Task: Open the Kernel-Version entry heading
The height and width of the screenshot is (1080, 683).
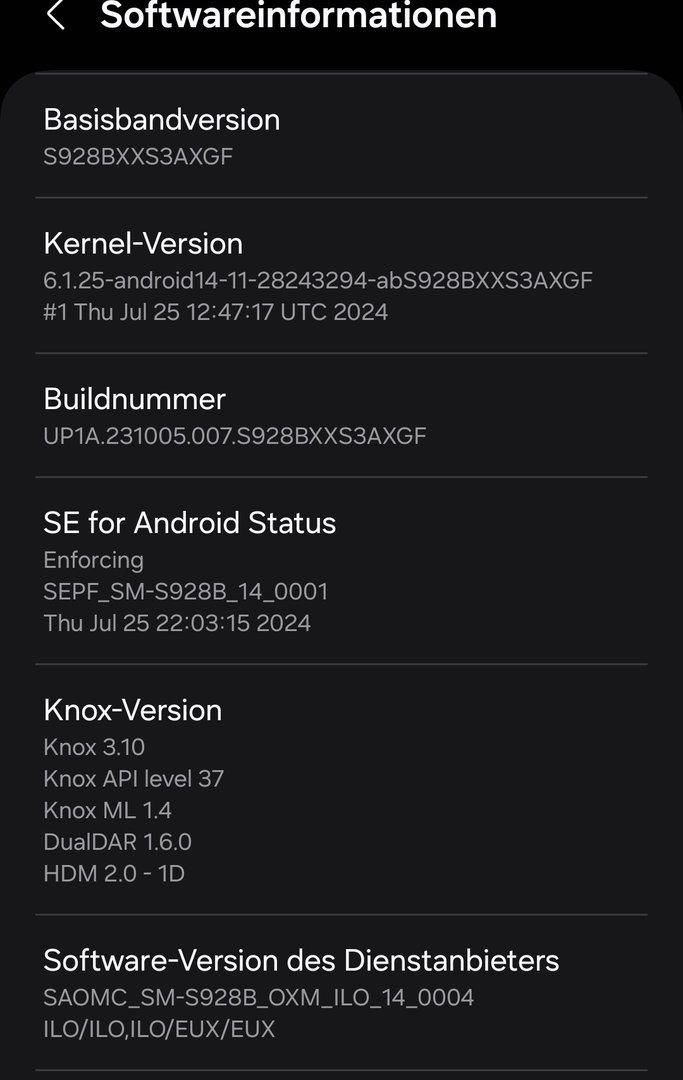Action: pos(143,244)
